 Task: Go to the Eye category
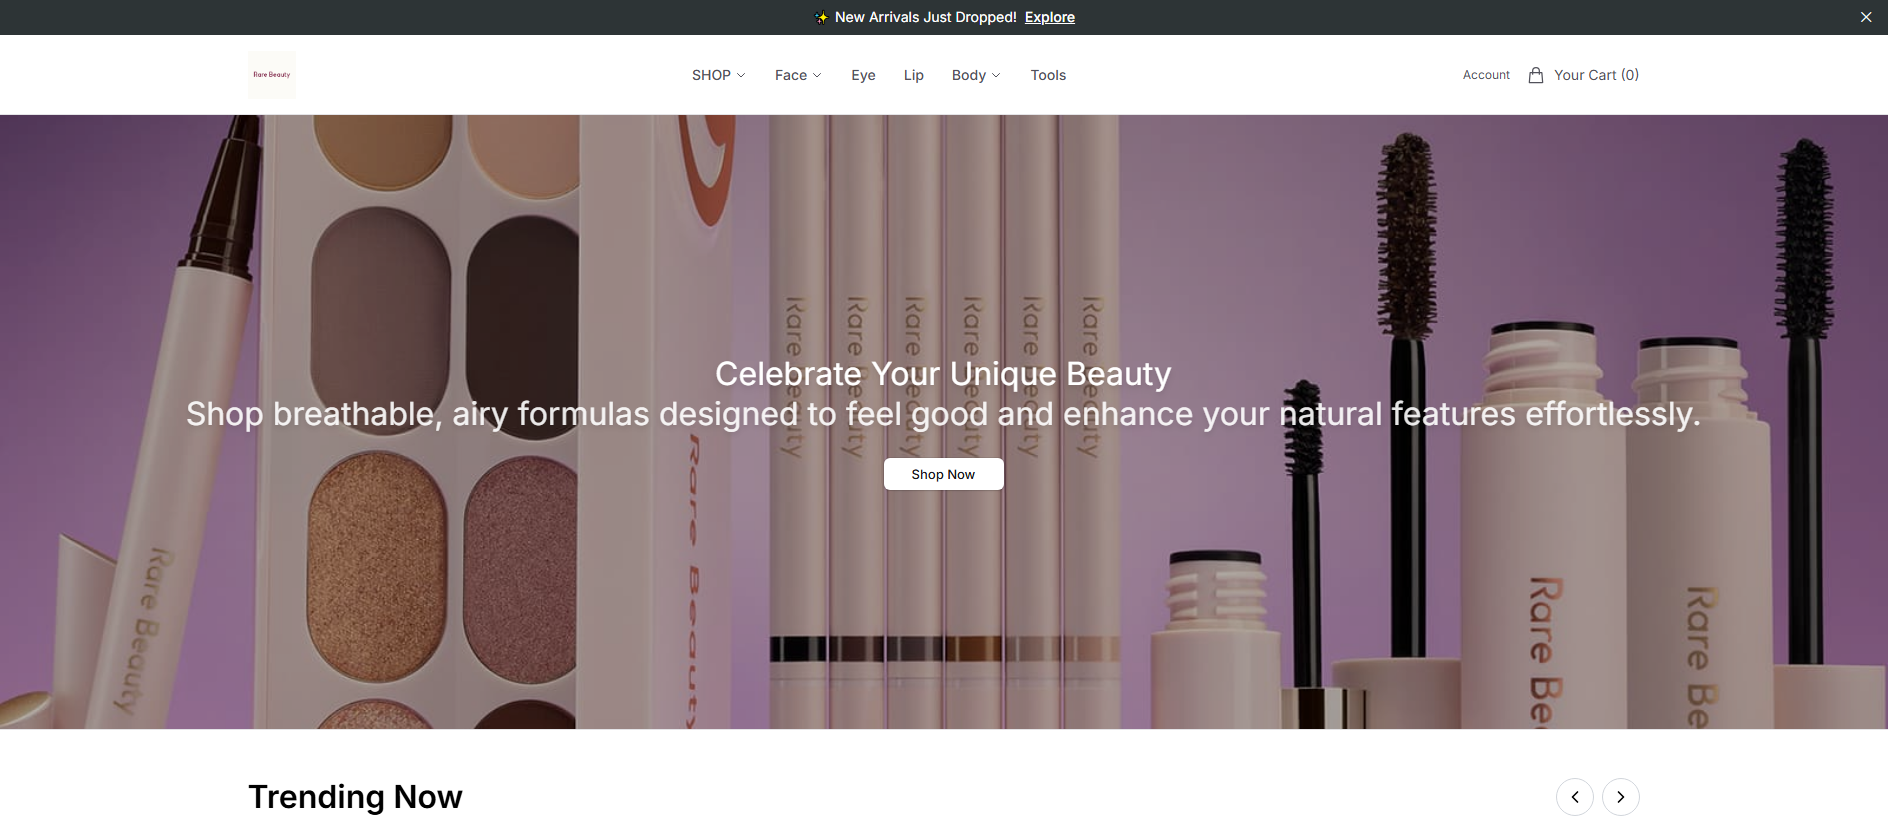[x=863, y=75]
